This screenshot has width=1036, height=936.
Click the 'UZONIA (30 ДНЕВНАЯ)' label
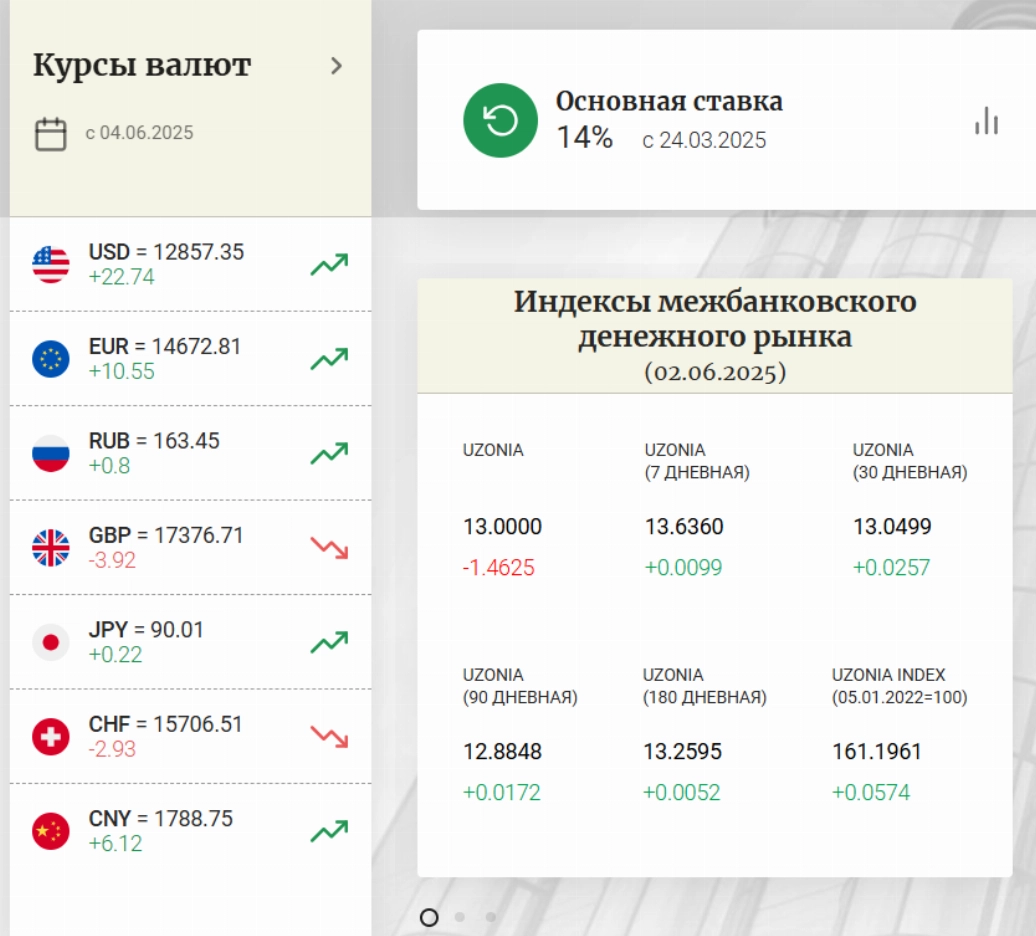(910, 461)
